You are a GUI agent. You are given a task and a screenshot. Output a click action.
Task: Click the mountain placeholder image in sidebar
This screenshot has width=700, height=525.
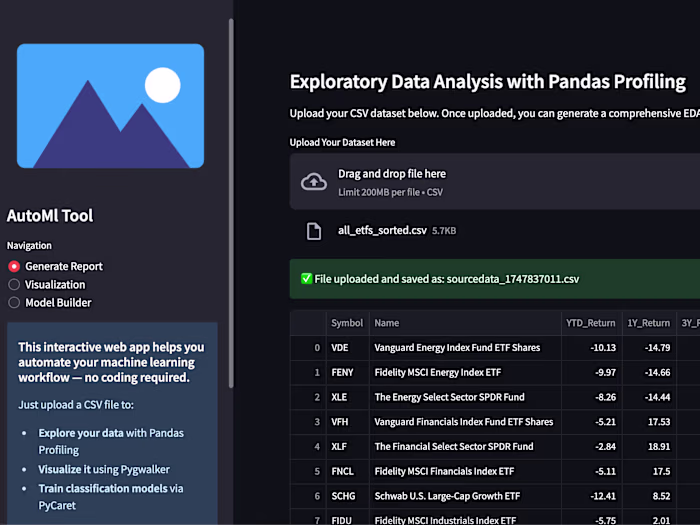tap(110, 106)
